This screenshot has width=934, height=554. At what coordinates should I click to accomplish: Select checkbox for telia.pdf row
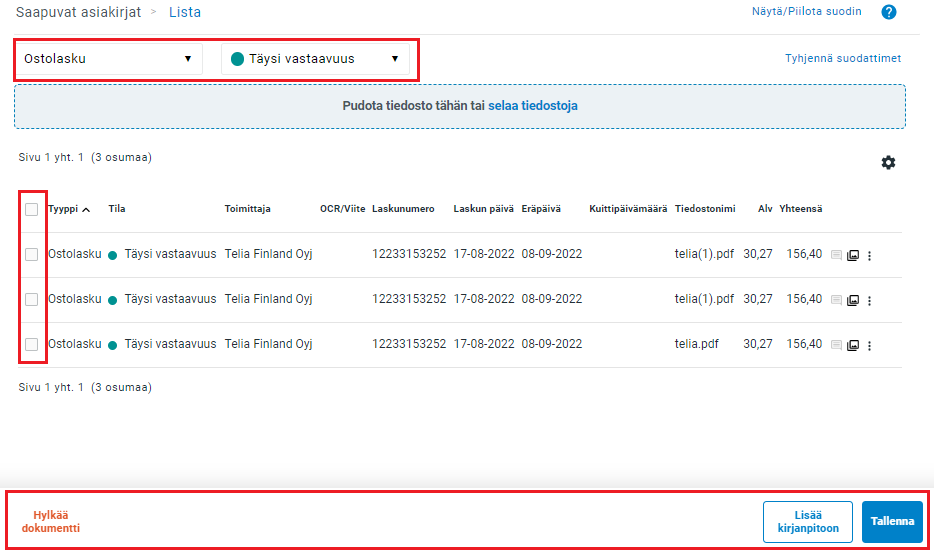pos(32,344)
